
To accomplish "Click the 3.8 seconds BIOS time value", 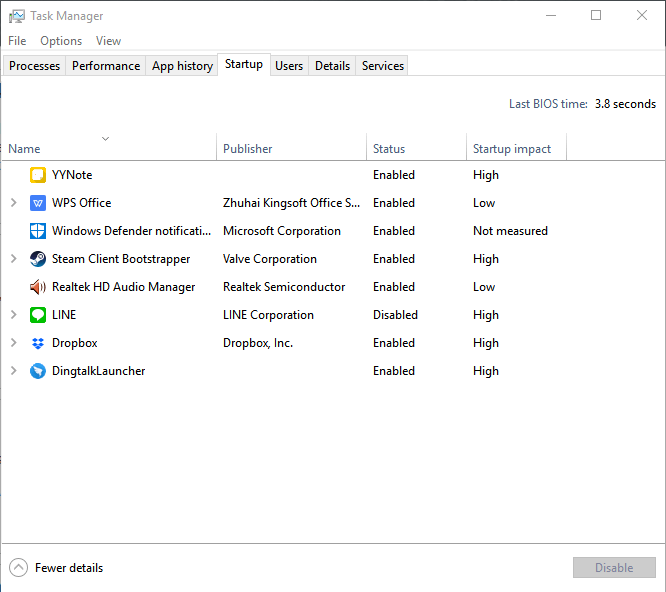I will tap(625, 104).
